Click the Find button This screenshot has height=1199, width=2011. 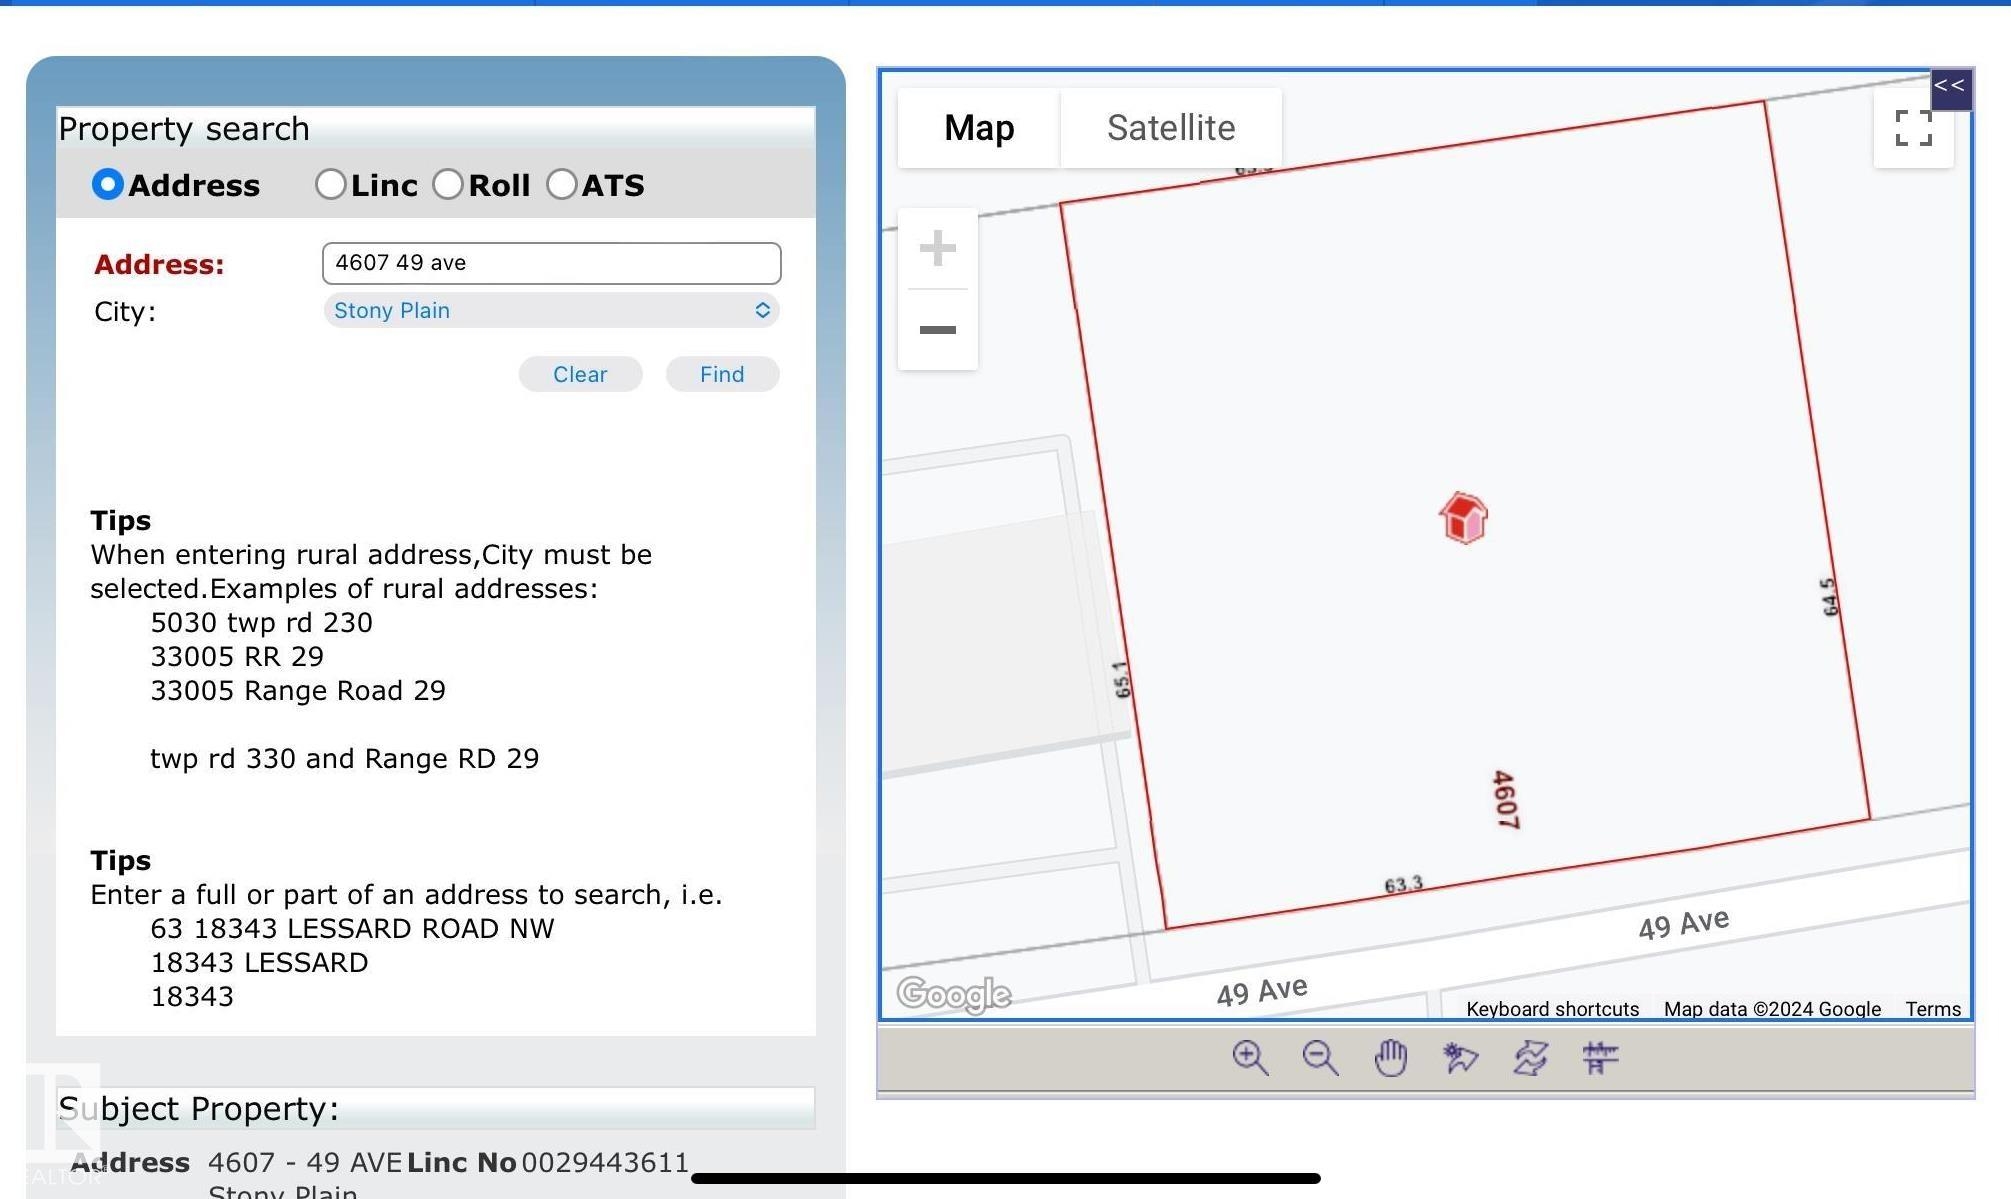pyautogui.click(x=722, y=374)
